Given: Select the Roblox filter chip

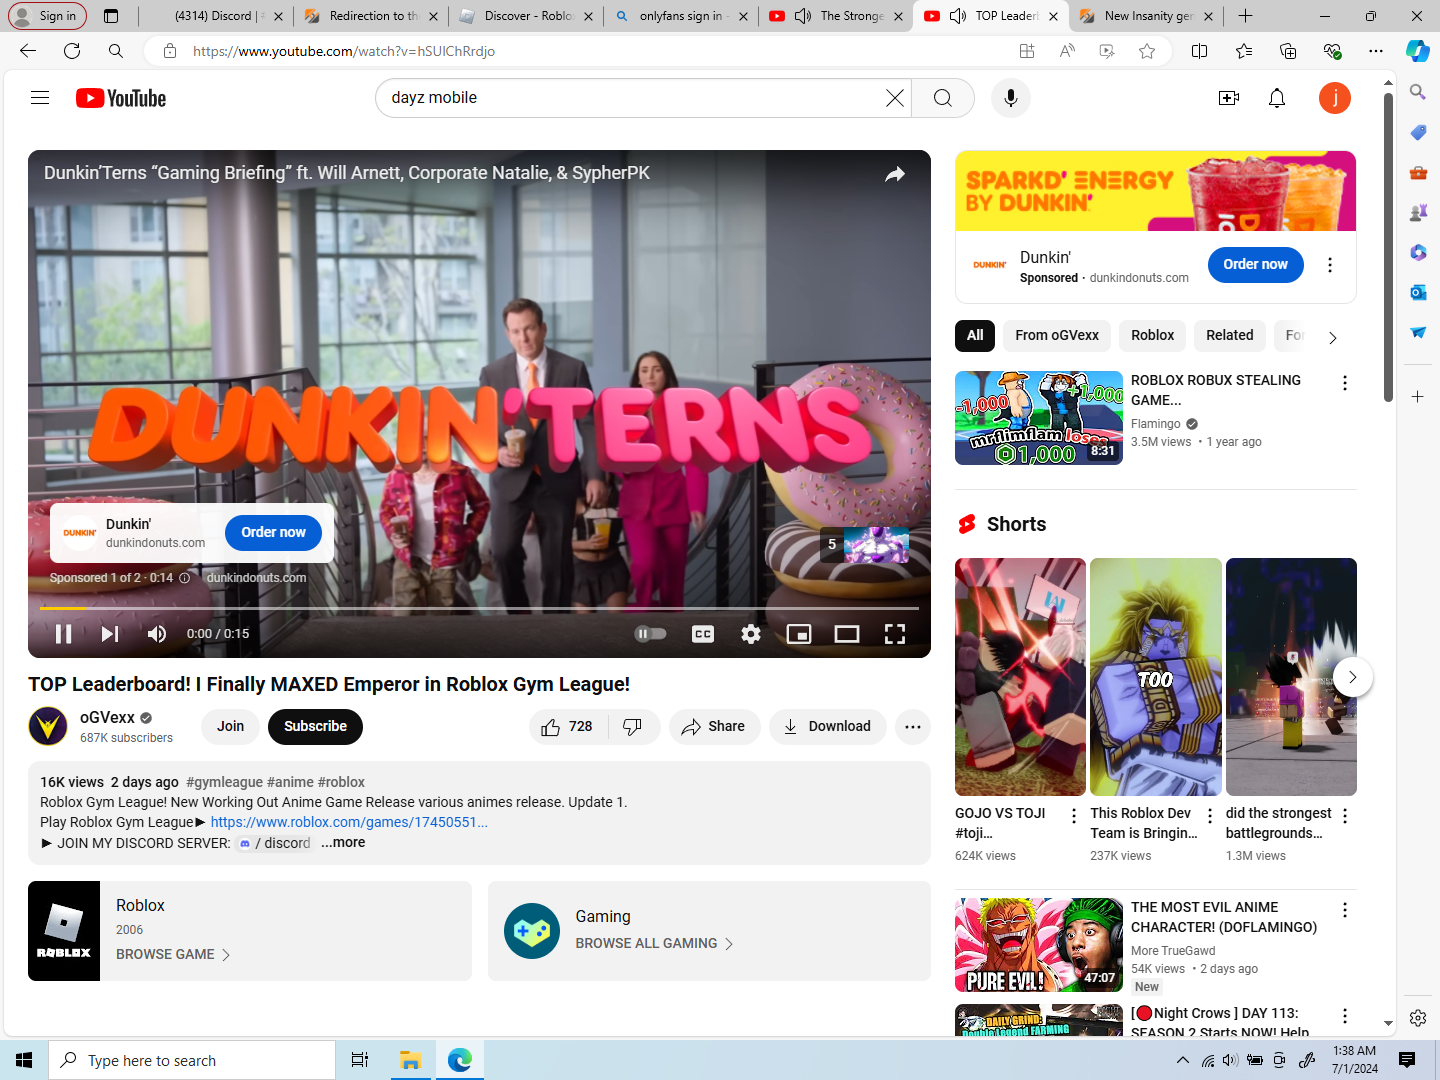Looking at the screenshot, I should (1153, 336).
